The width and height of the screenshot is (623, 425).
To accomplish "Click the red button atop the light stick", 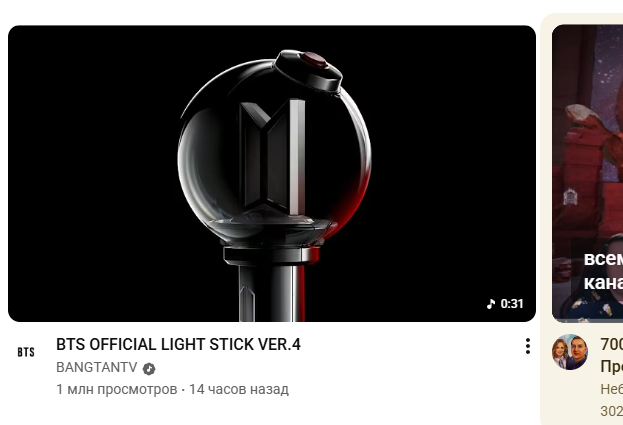I will point(314,60).
